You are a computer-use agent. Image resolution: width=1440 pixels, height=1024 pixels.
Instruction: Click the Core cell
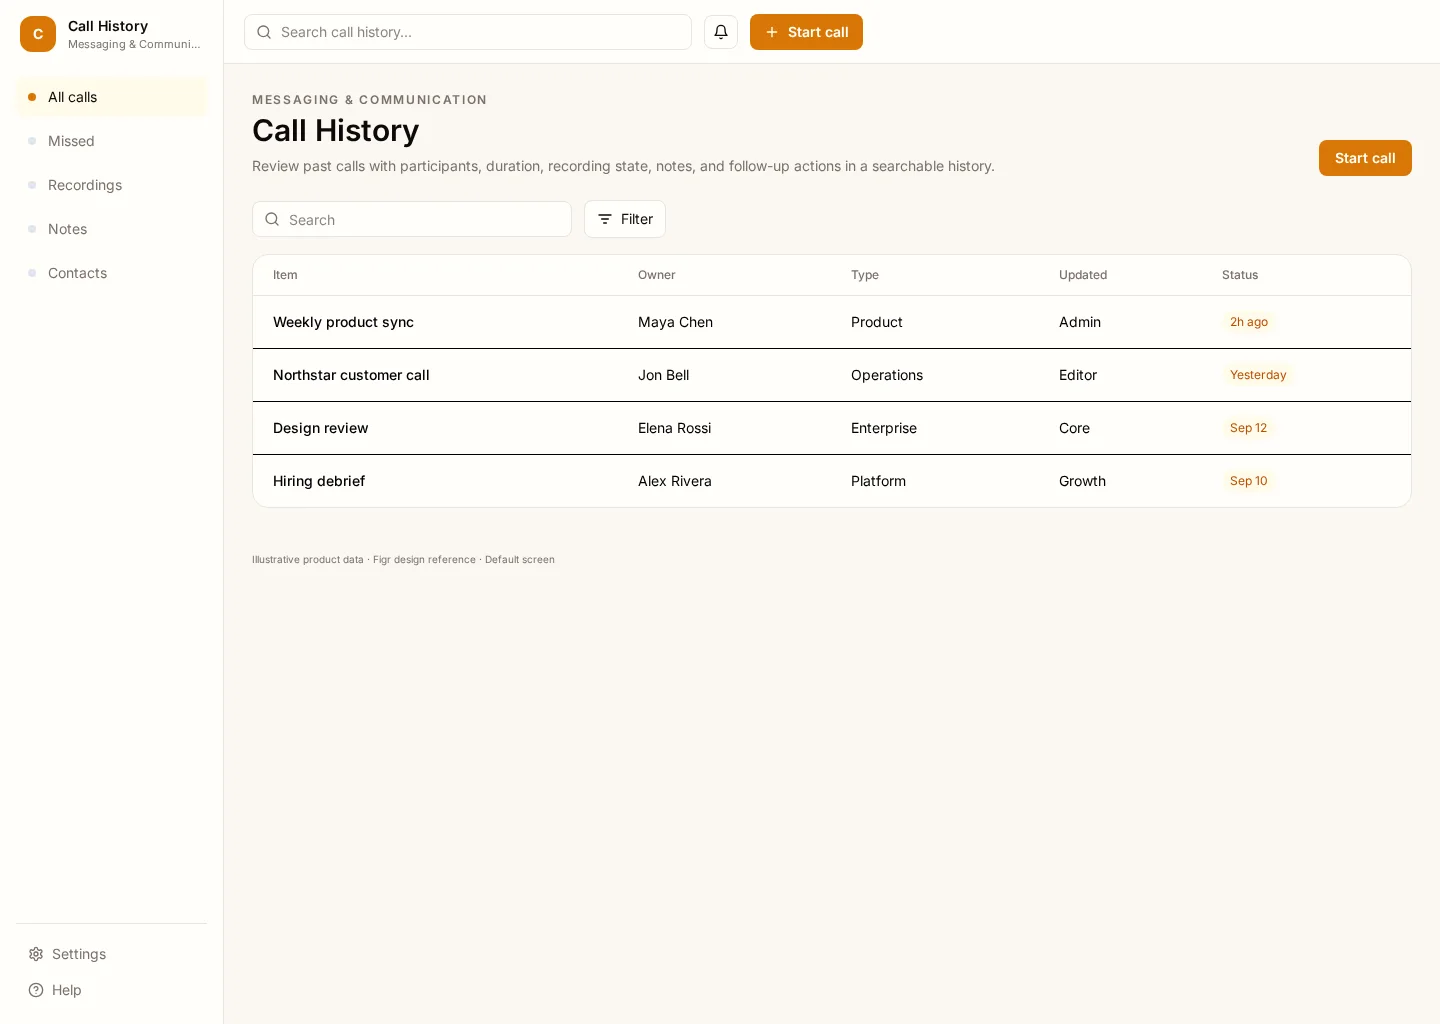click(1074, 428)
